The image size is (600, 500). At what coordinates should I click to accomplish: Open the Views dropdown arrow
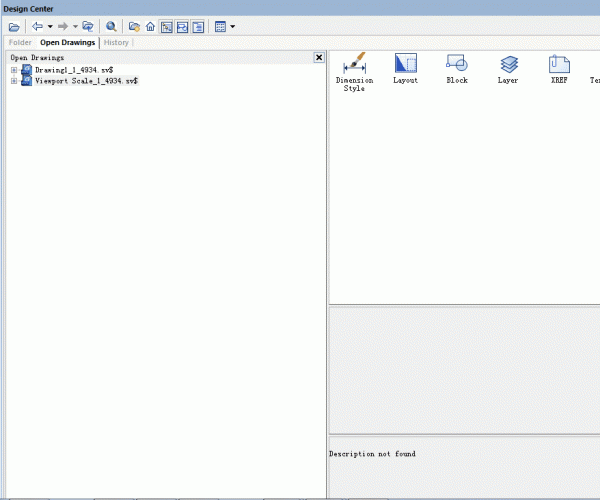pyautogui.click(x=232, y=27)
